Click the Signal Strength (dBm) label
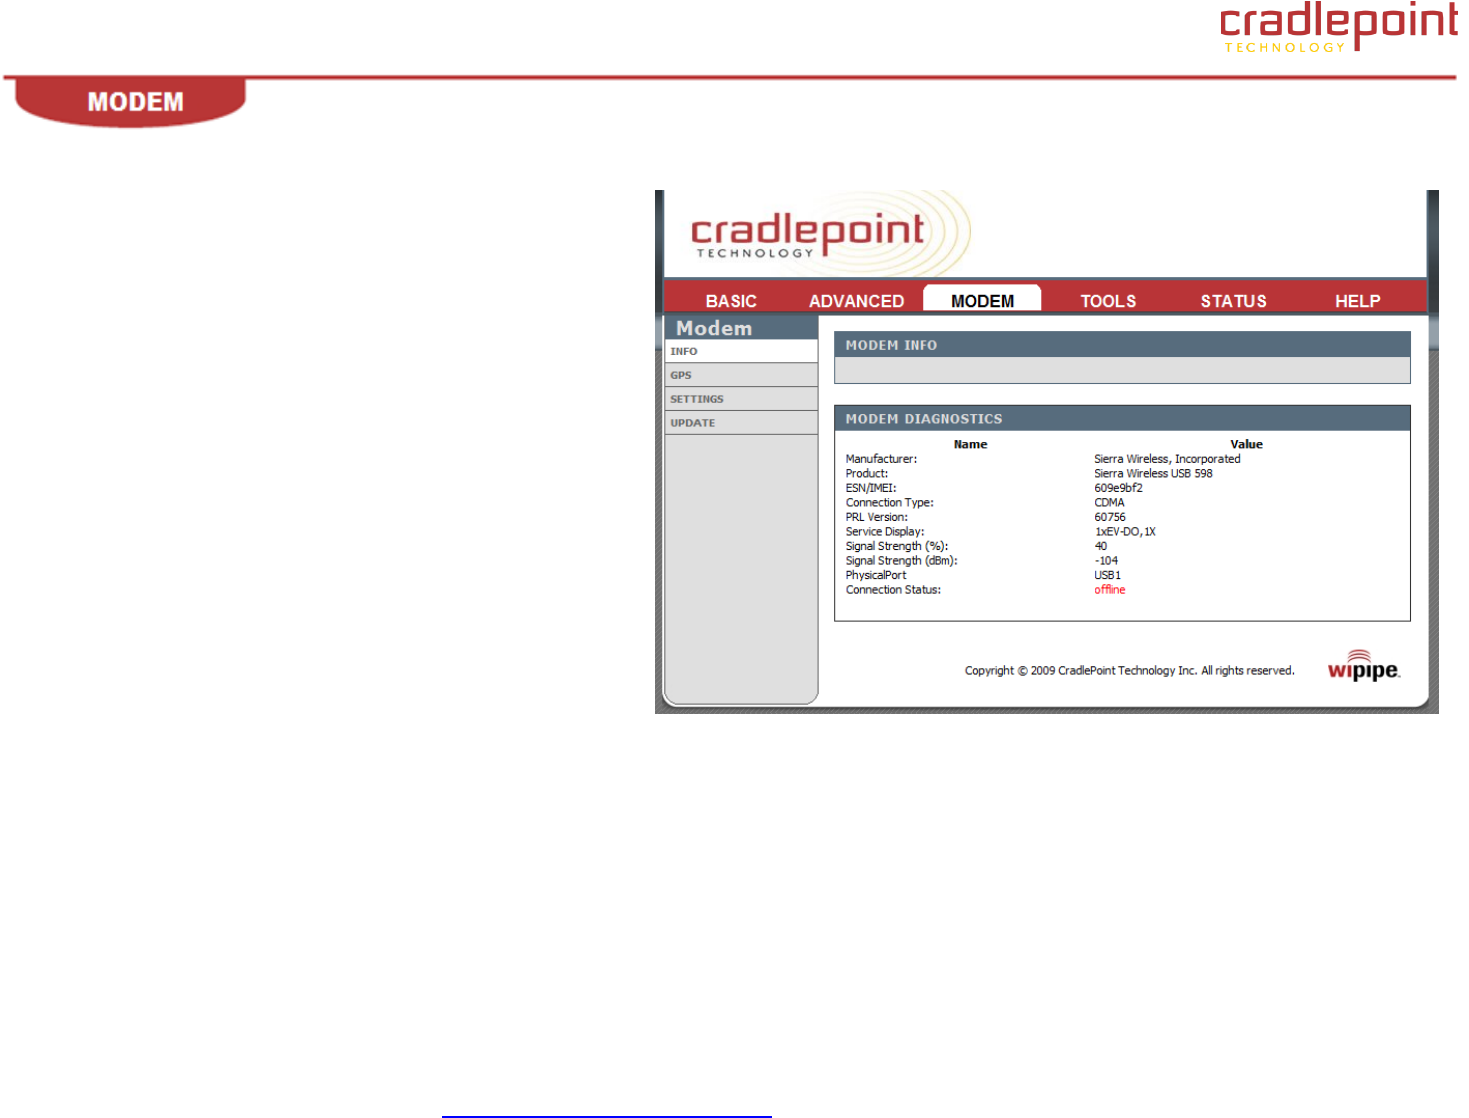 pyautogui.click(x=902, y=561)
